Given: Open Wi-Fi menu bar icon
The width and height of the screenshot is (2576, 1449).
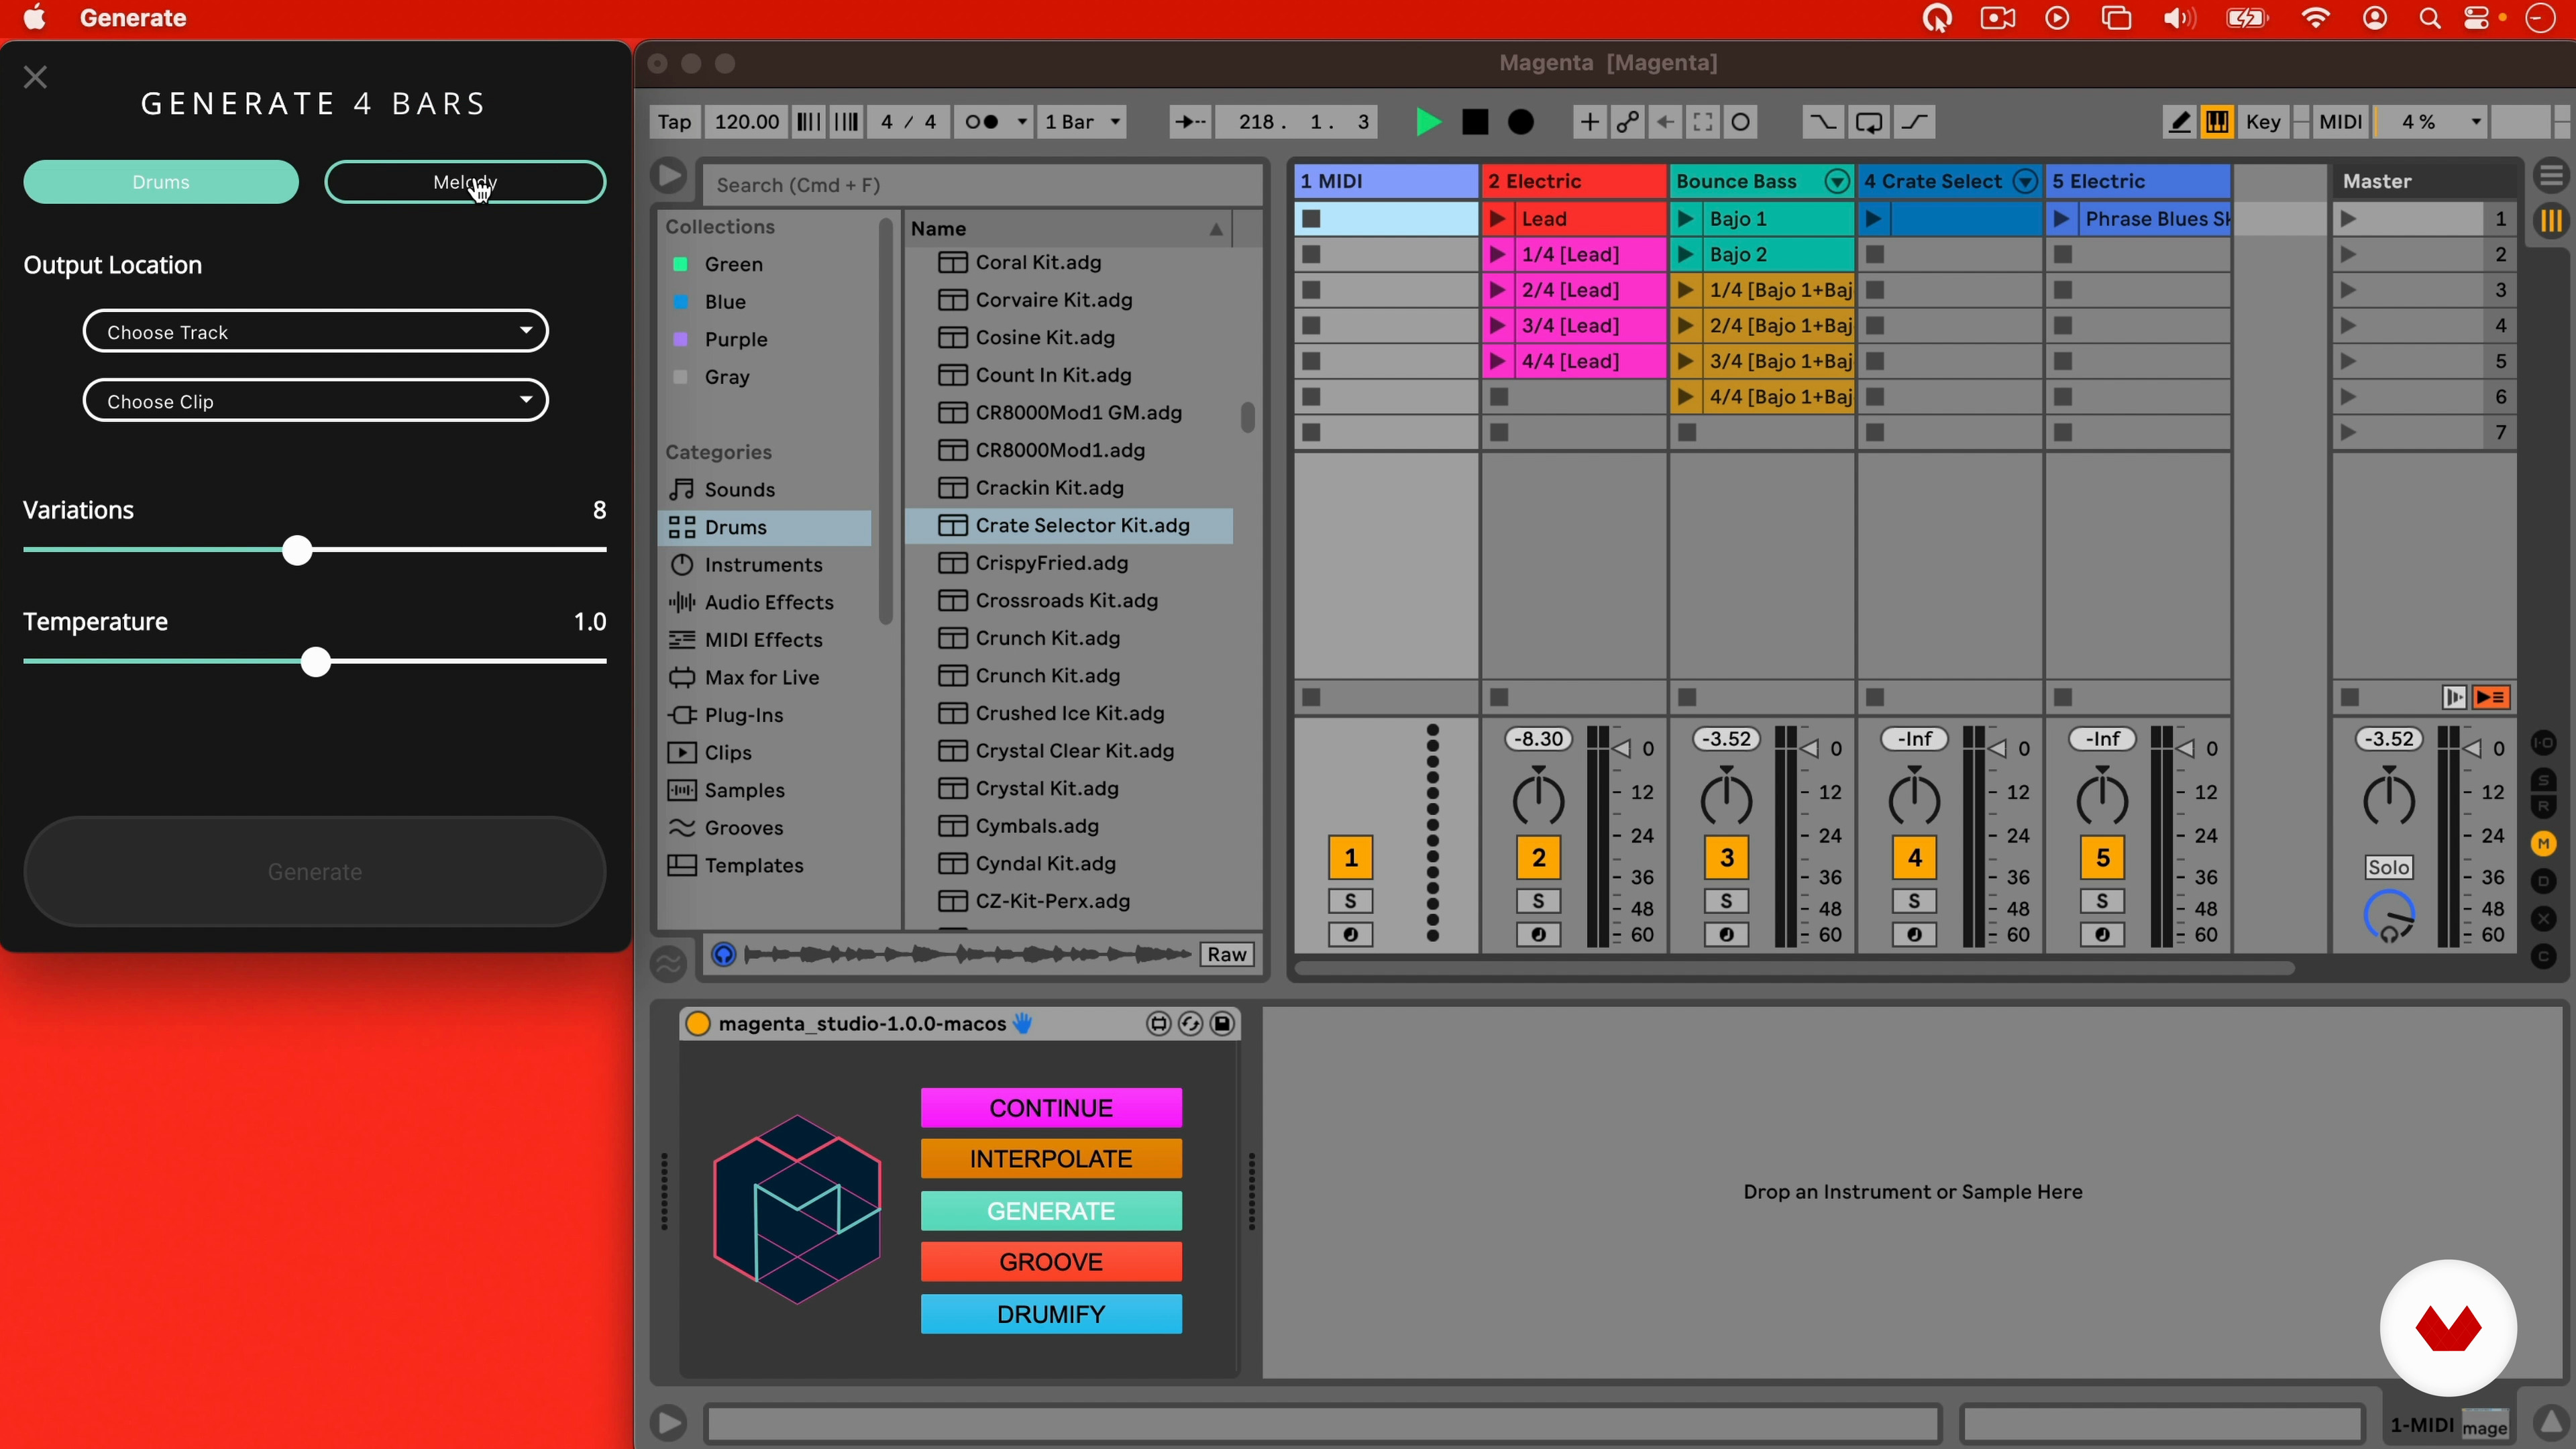Looking at the screenshot, I should [x=2315, y=18].
